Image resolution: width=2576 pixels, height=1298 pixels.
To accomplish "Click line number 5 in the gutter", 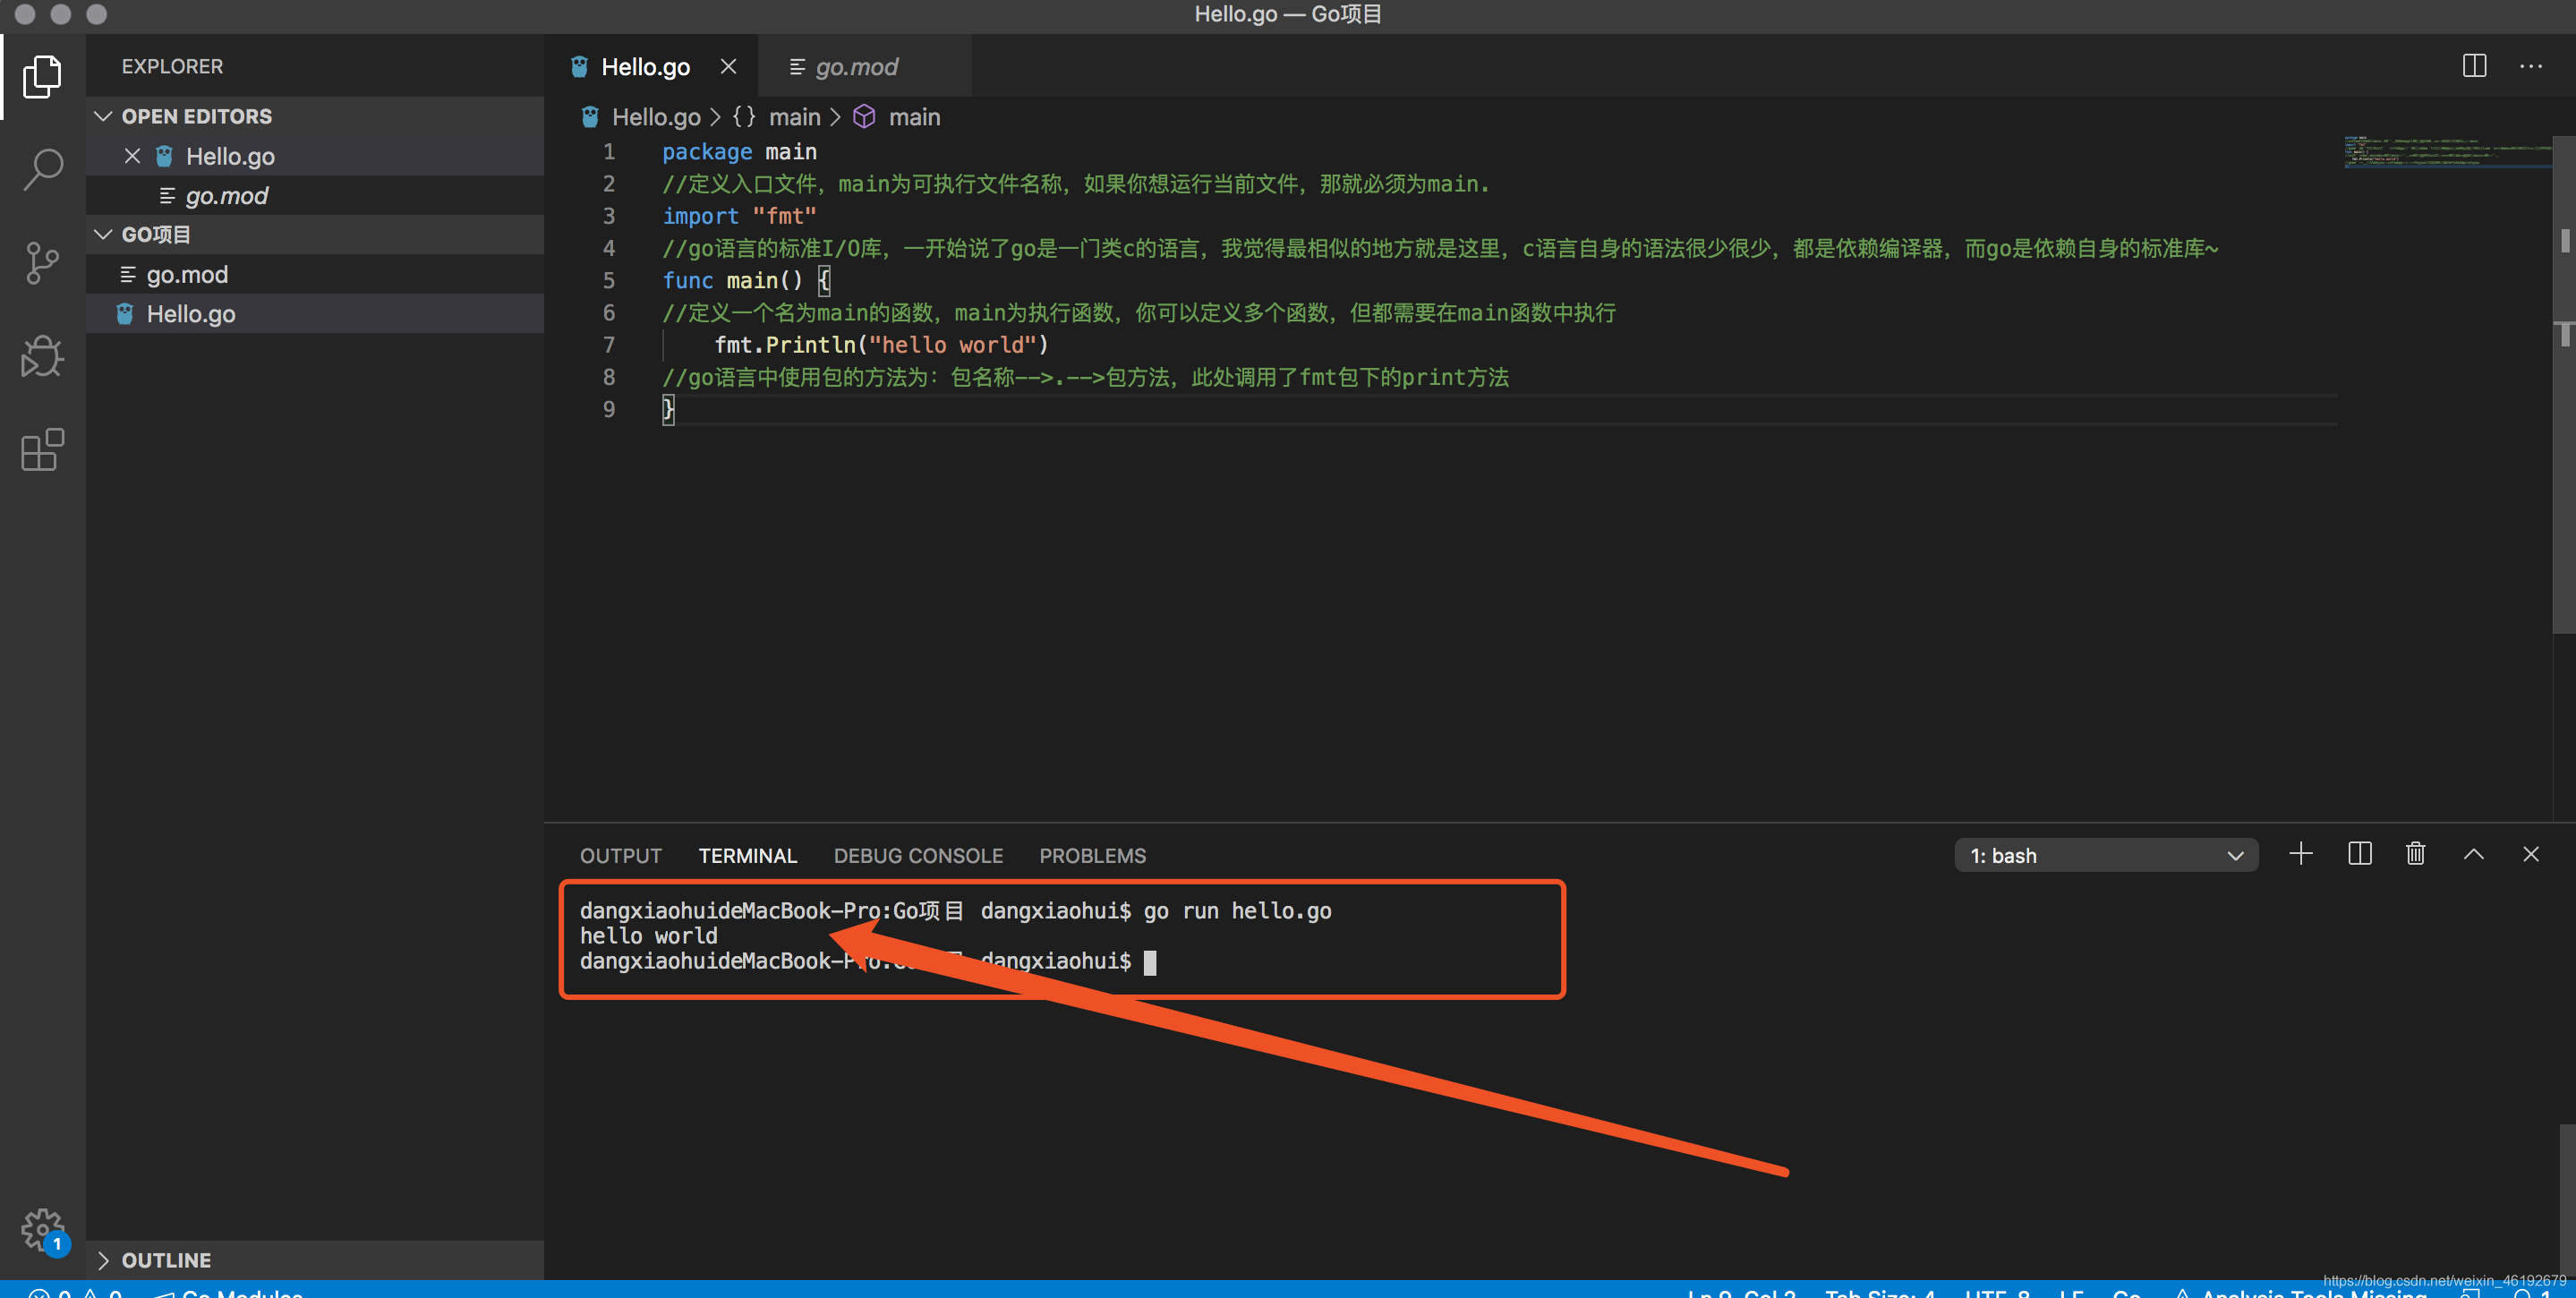I will pyautogui.click(x=608, y=281).
